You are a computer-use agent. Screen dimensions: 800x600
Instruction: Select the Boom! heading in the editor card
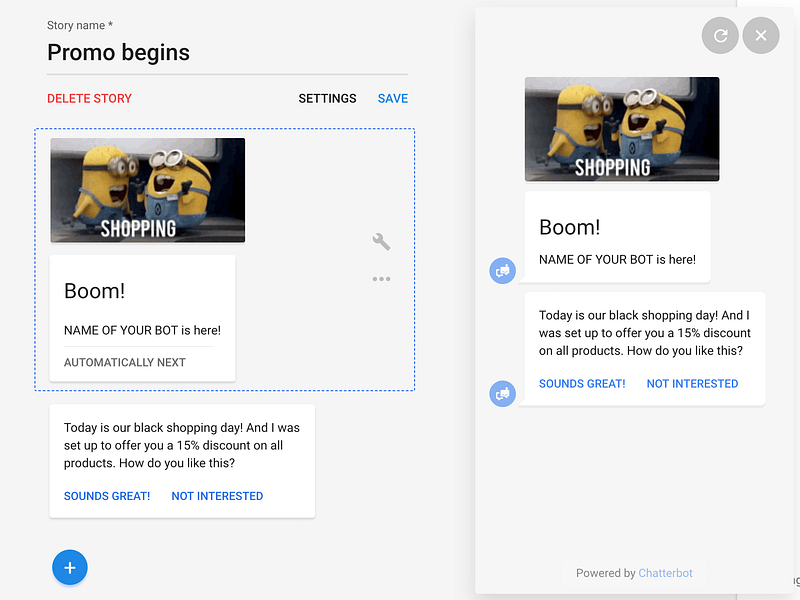coord(94,291)
